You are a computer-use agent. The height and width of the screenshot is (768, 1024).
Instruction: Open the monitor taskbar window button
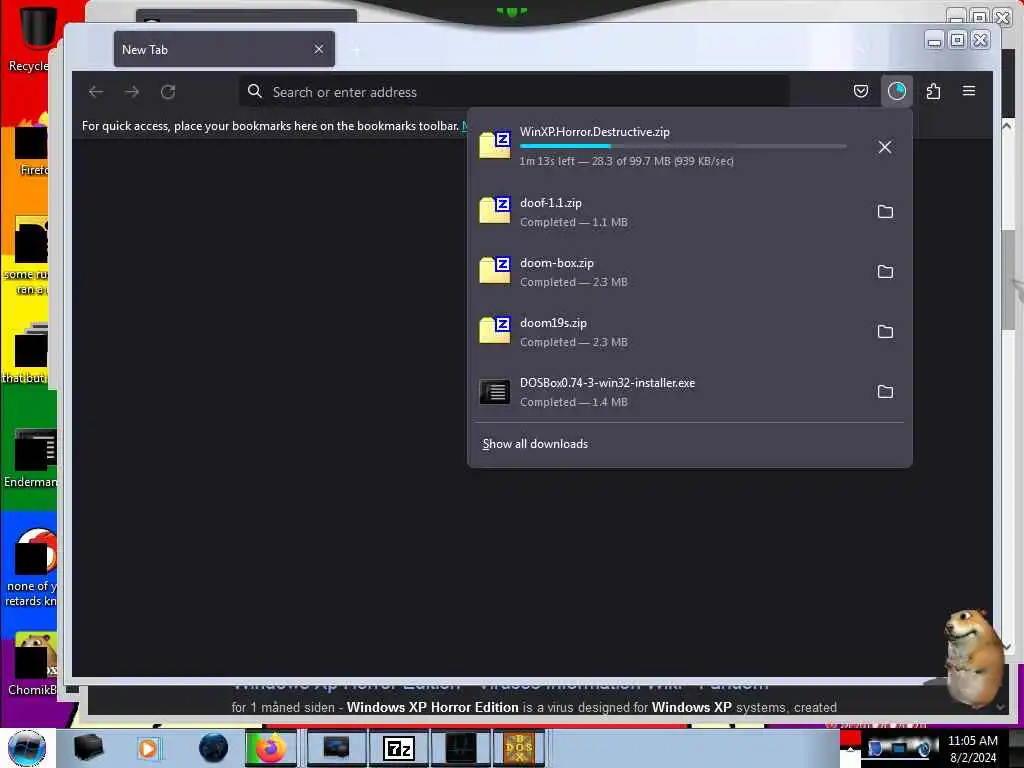[336, 748]
